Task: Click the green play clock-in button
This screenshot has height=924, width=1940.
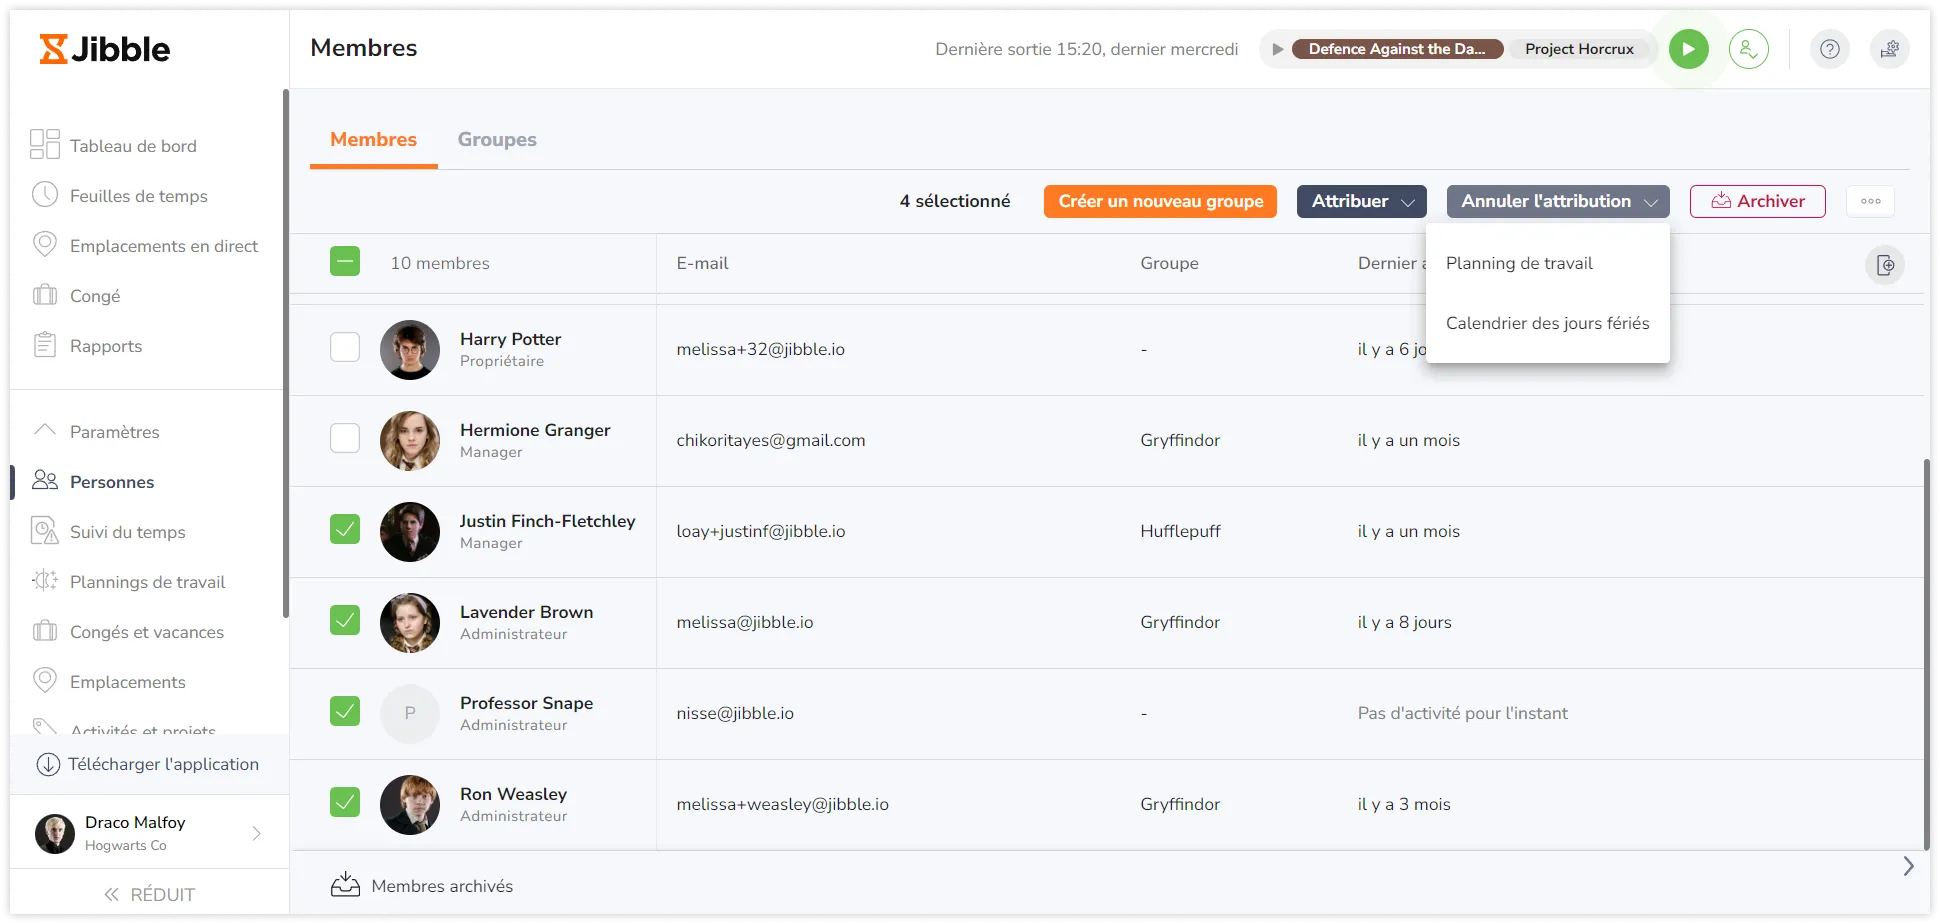Action: pos(1688,49)
